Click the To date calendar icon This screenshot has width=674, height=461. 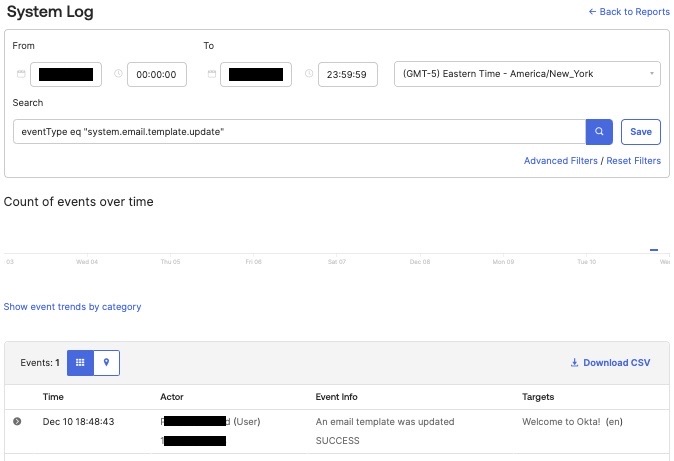(x=212, y=74)
